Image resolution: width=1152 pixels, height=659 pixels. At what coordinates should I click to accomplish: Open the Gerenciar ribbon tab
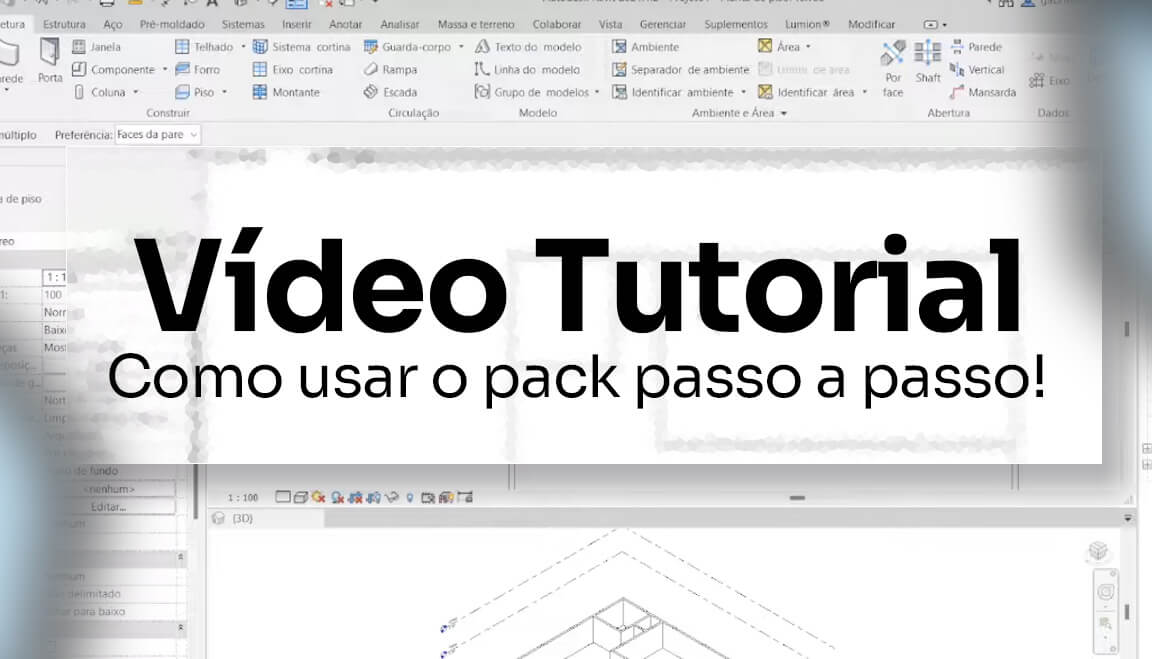pos(662,24)
